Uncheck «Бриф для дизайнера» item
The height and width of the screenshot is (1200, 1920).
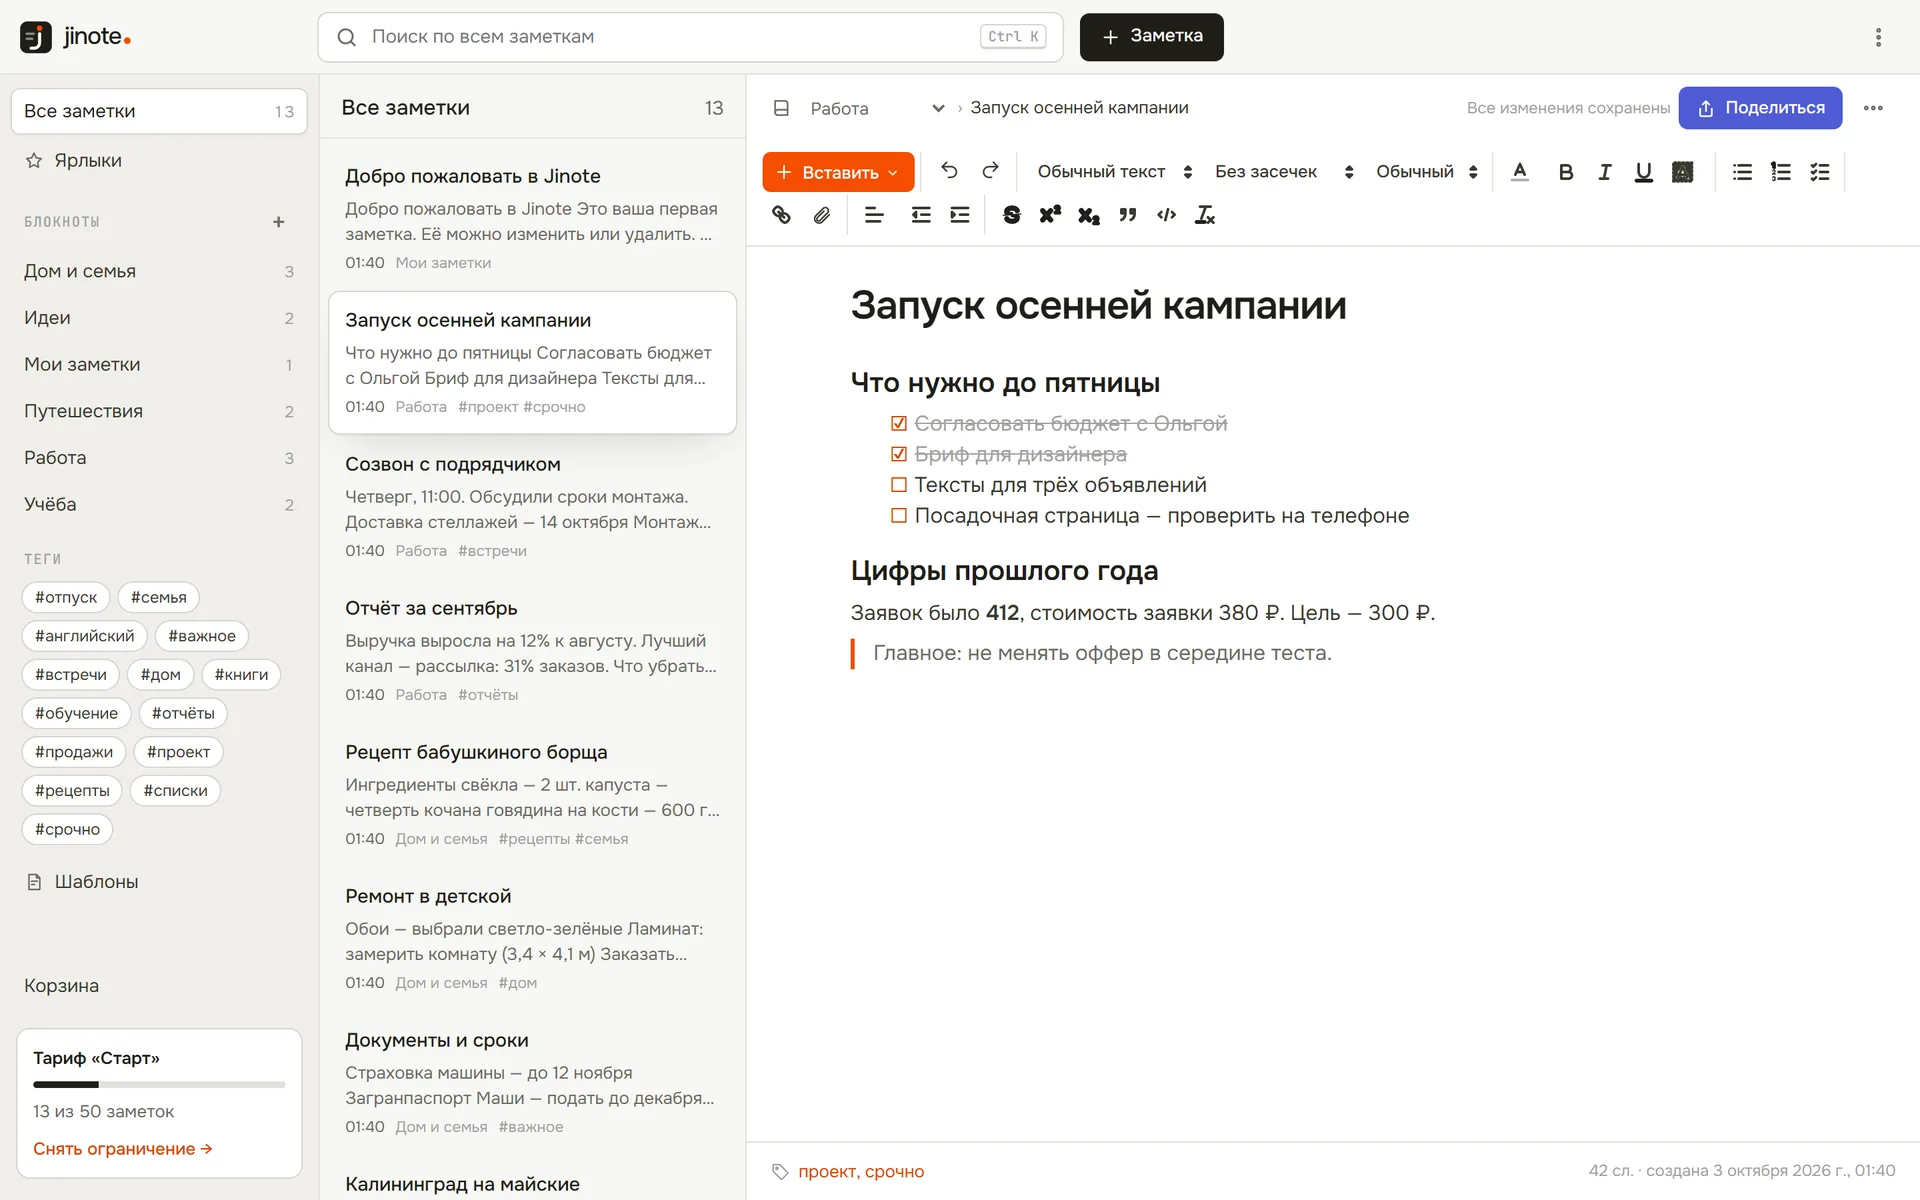(x=899, y=454)
